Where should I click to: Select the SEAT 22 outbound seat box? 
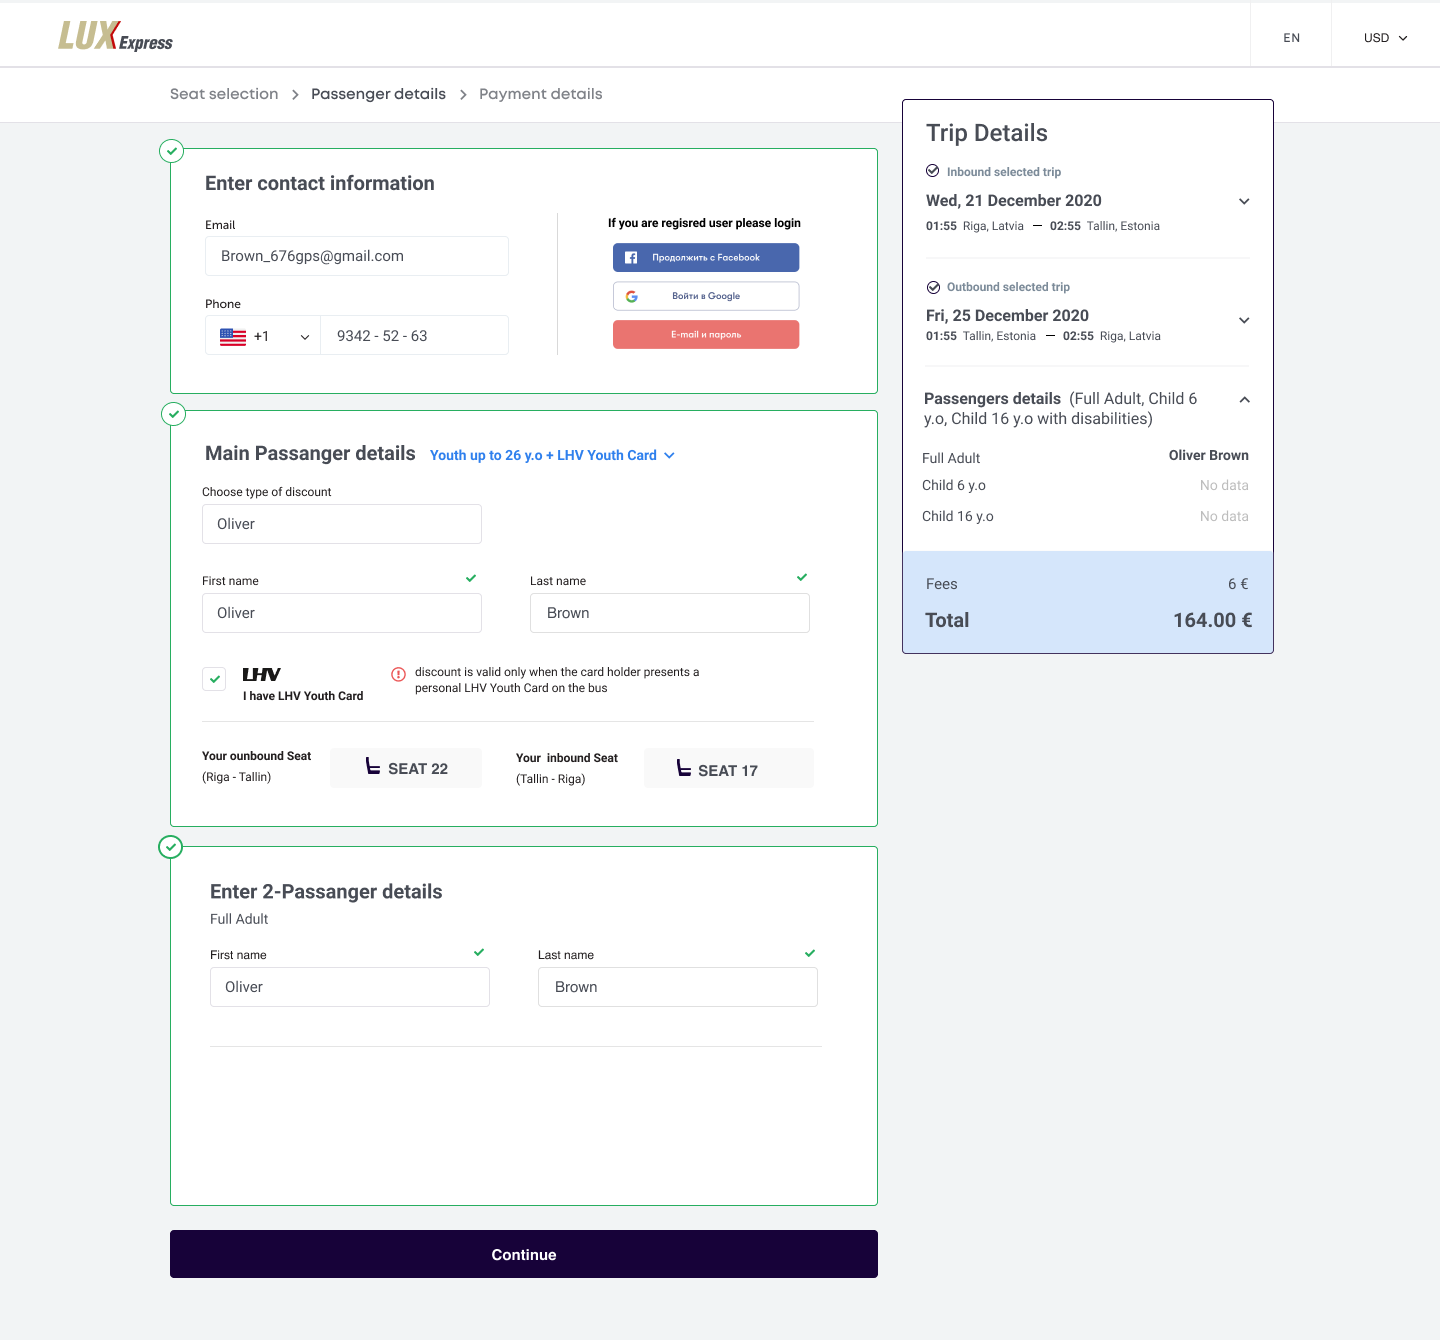(x=406, y=768)
